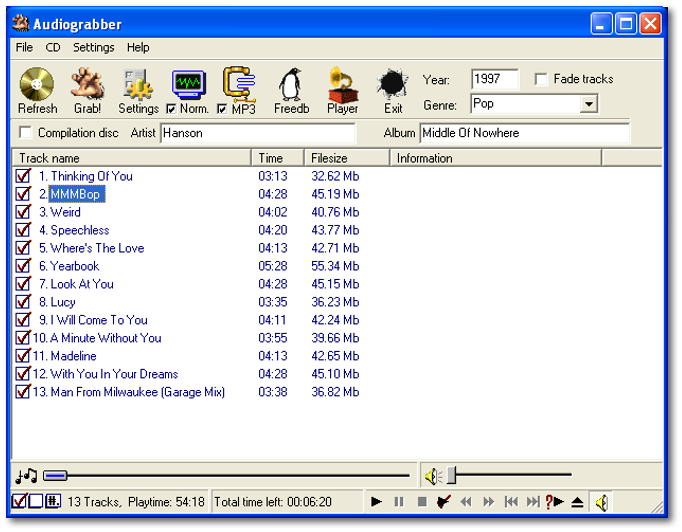
Task: Uncheck track 1 Thinking Of You
Action: tap(23, 176)
